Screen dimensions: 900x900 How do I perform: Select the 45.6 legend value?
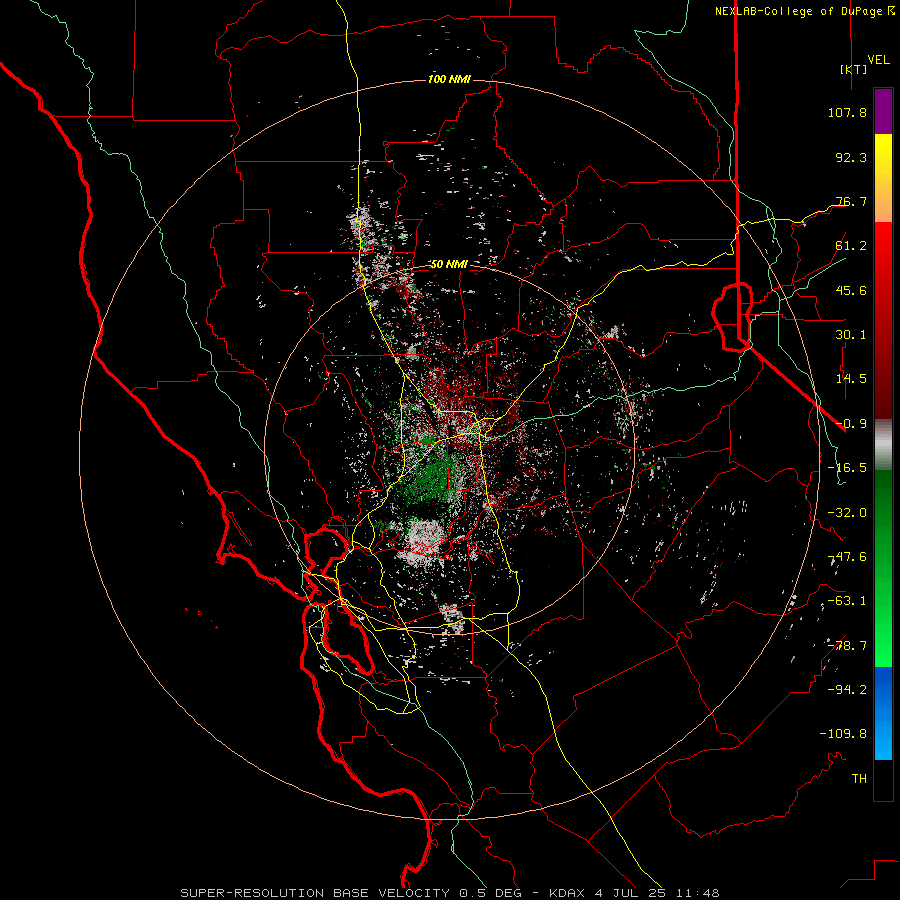[x=851, y=290]
